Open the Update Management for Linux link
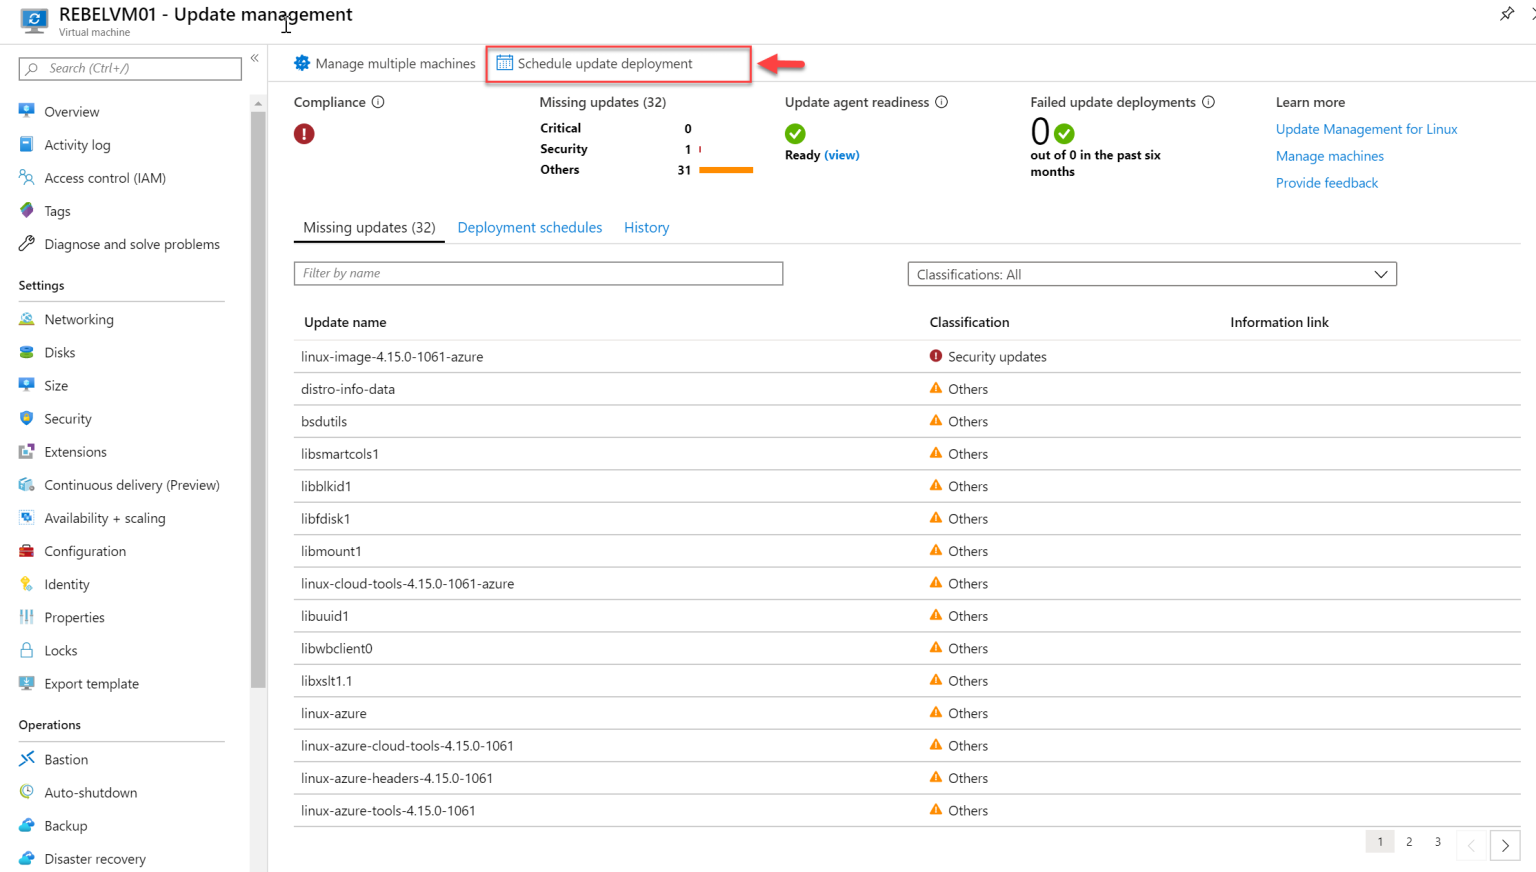Viewport: 1536px width, 872px height. click(1366, 129)
